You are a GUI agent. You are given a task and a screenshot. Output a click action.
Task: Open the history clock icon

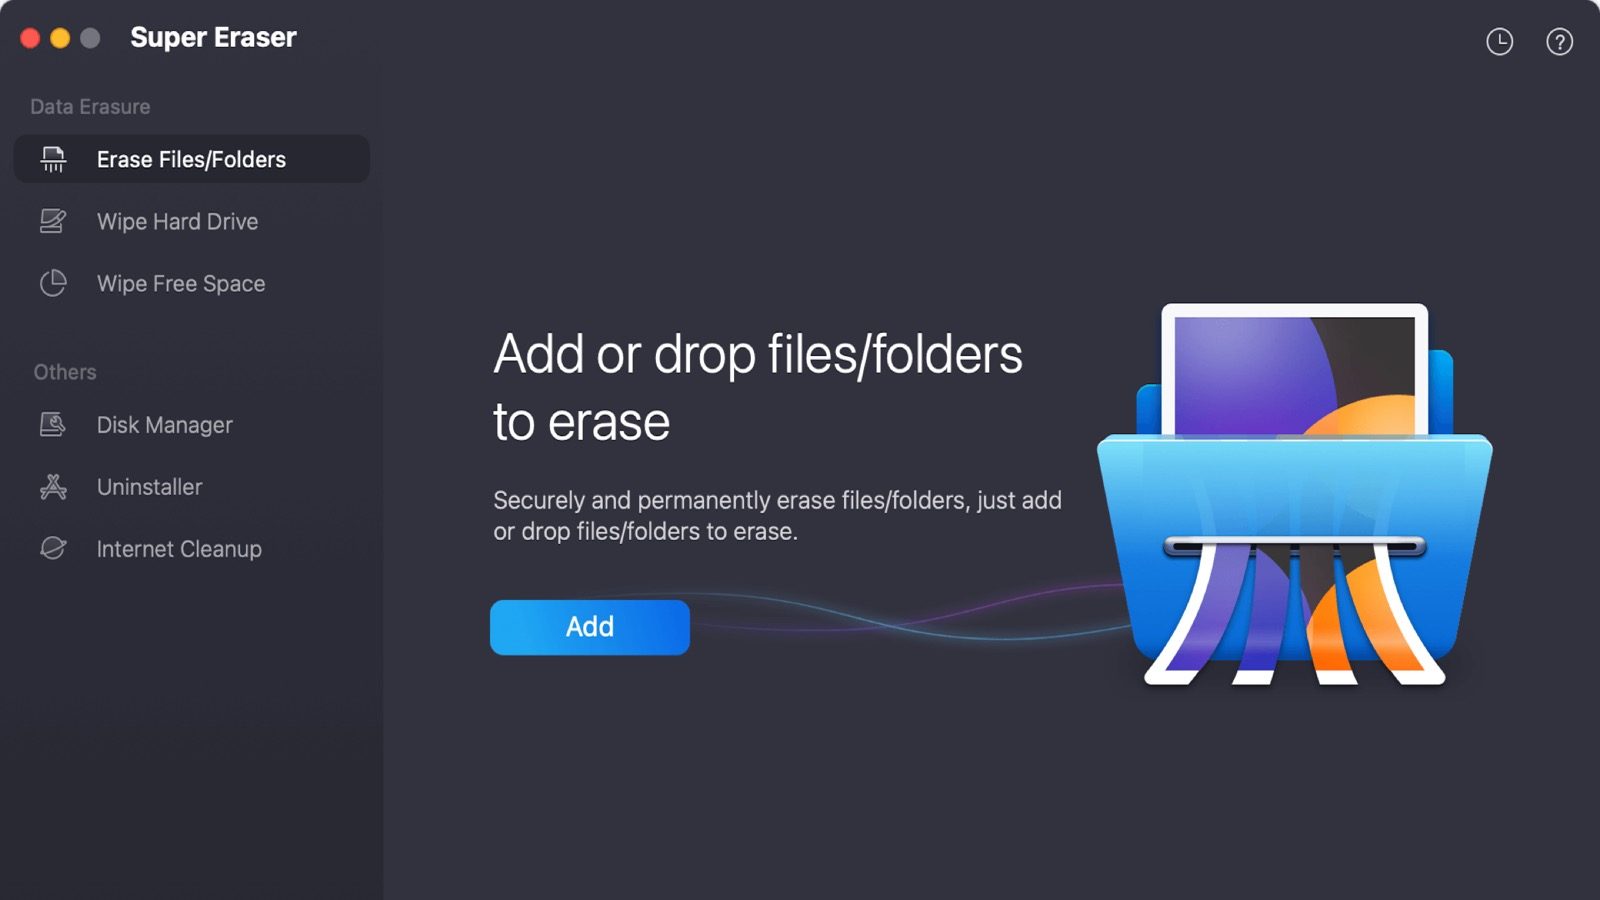(1499, 41)
